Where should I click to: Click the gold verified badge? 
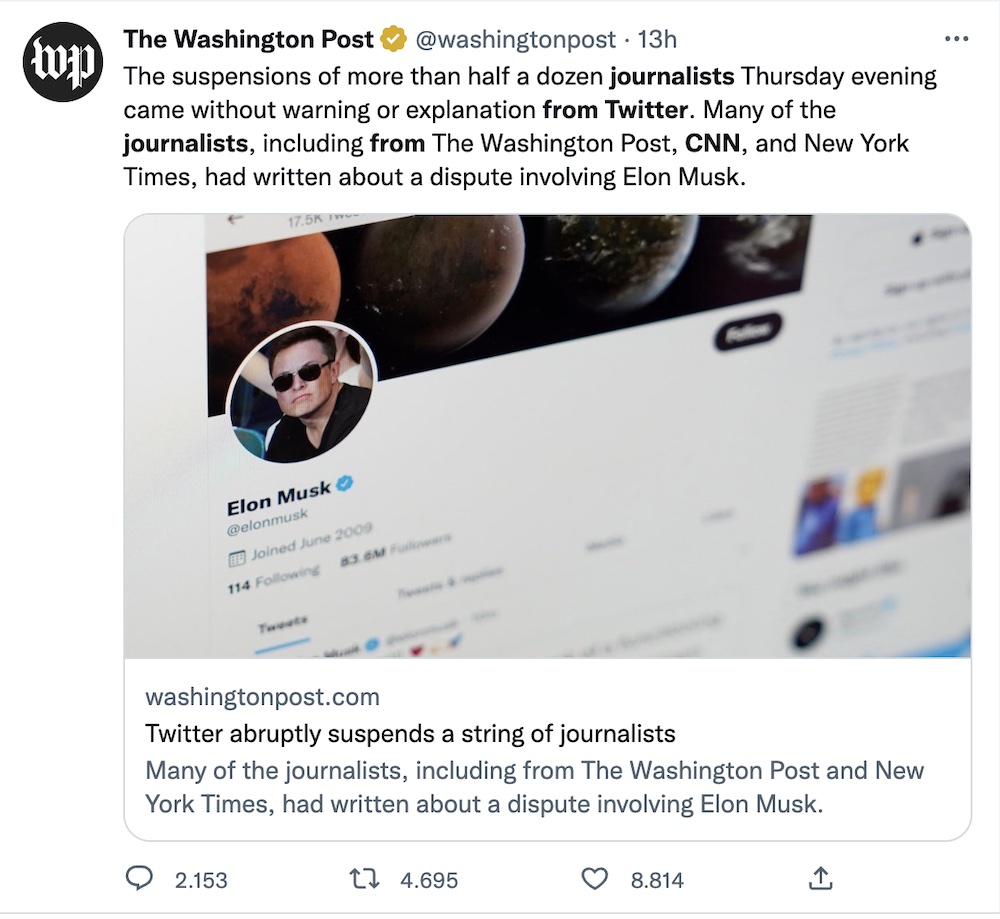pos(393,40)
